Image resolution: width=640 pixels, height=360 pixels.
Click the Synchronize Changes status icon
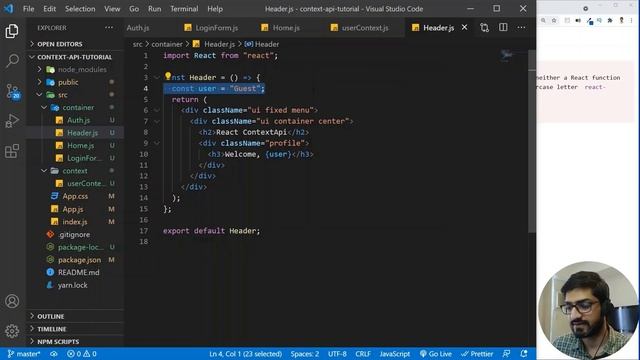pyautogui.click(x=54, y=354)
